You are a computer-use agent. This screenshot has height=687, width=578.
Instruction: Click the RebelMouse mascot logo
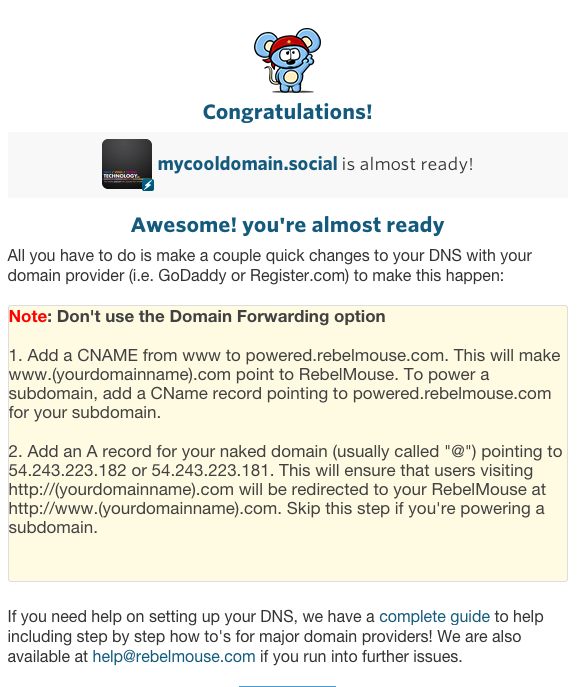tap(287, 60)
